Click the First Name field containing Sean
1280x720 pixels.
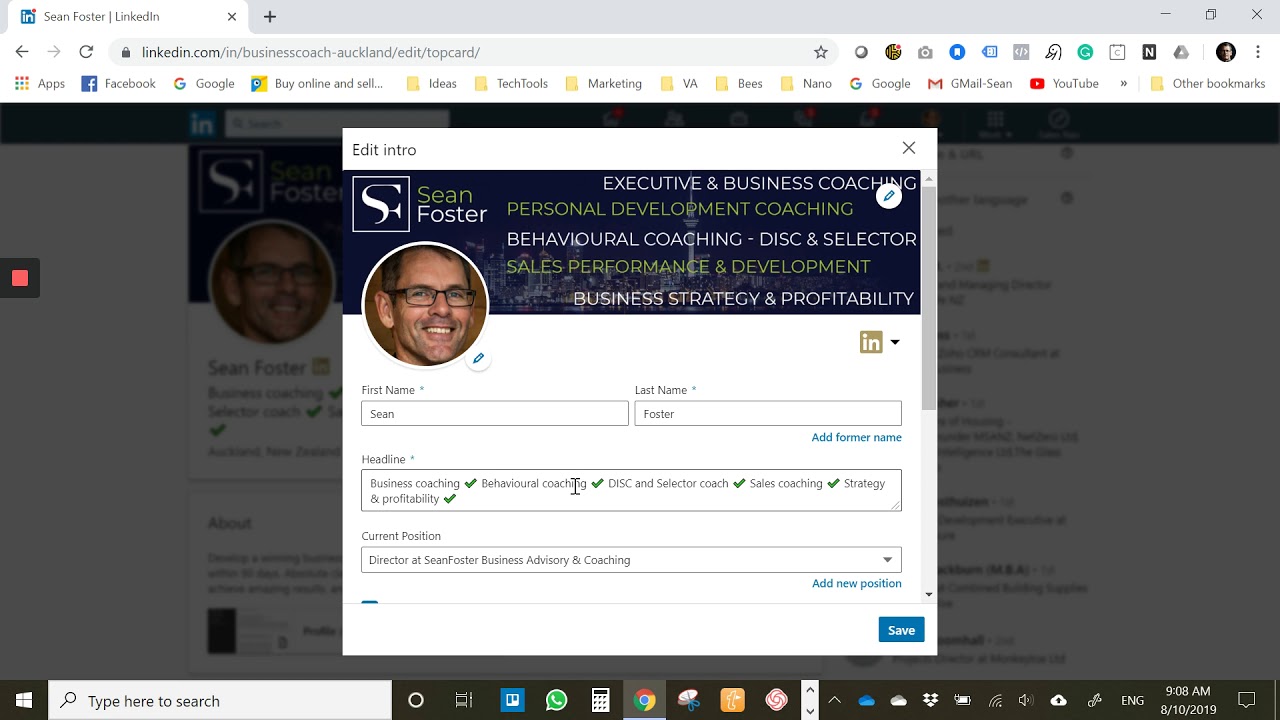495,414
